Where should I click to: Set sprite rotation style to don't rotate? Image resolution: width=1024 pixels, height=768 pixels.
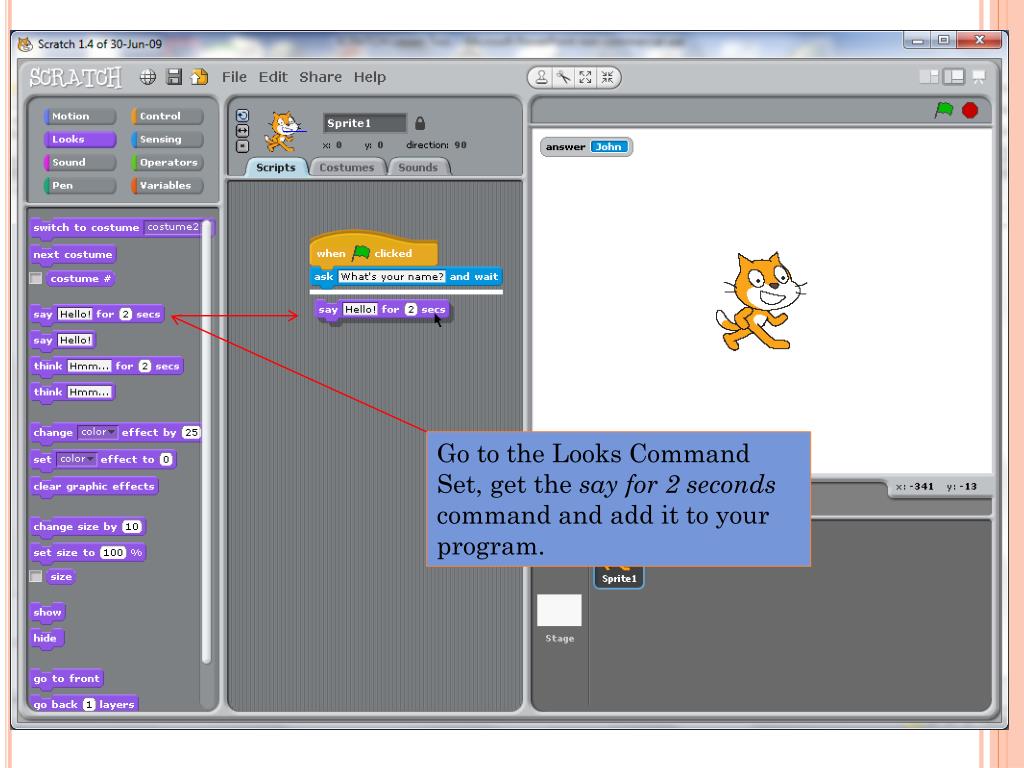pos(242,146)
